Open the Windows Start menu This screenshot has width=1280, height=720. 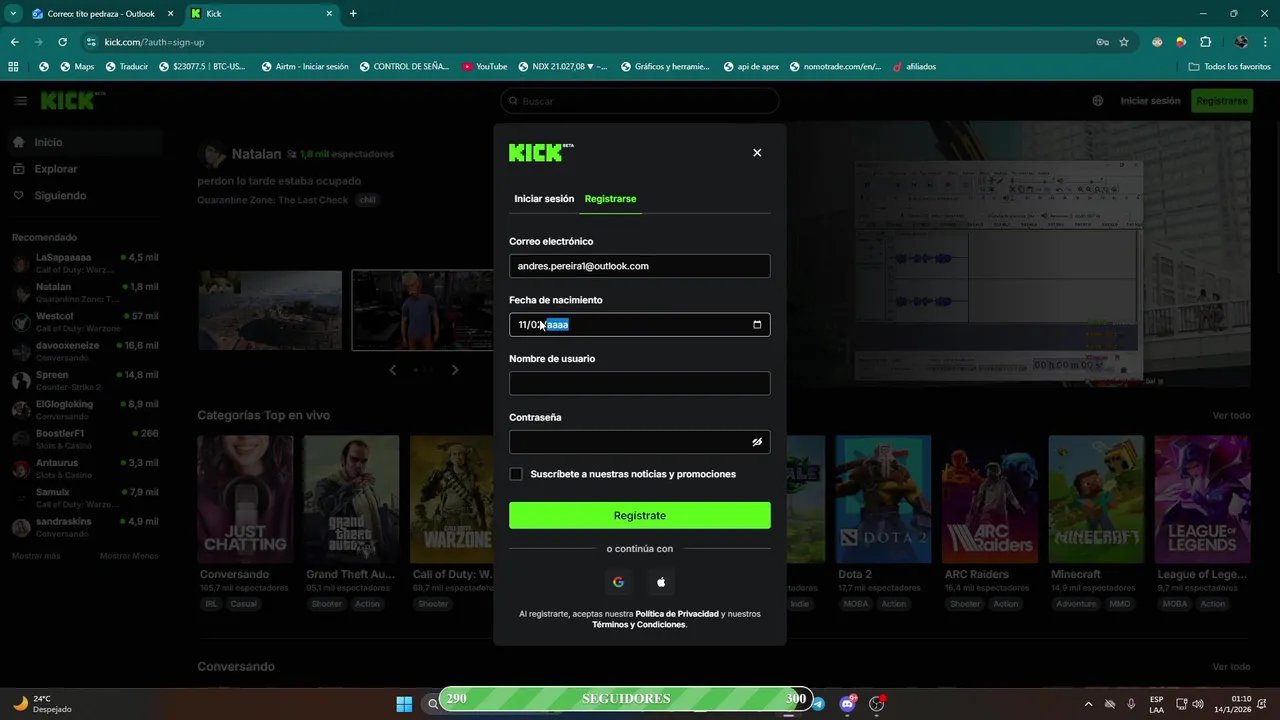(404, 703)
